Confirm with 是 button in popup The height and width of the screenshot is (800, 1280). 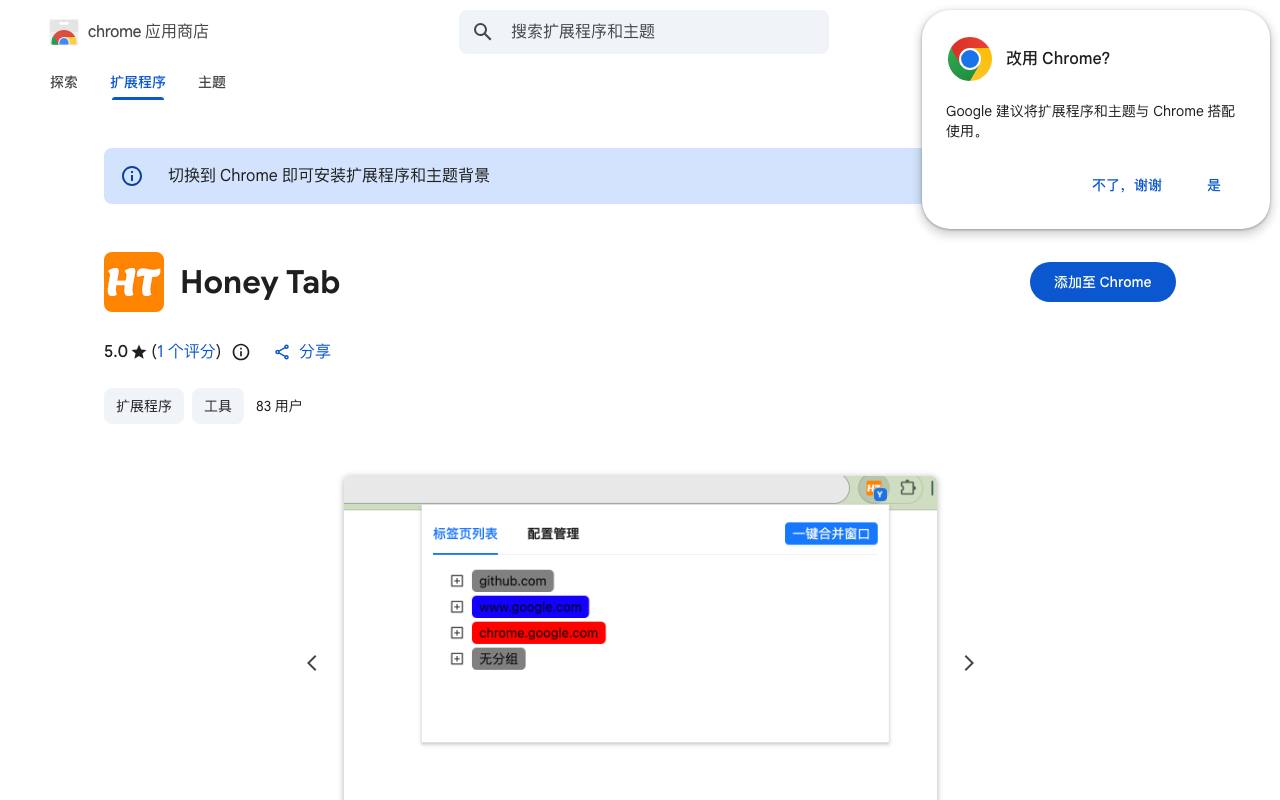(1214, 185)
